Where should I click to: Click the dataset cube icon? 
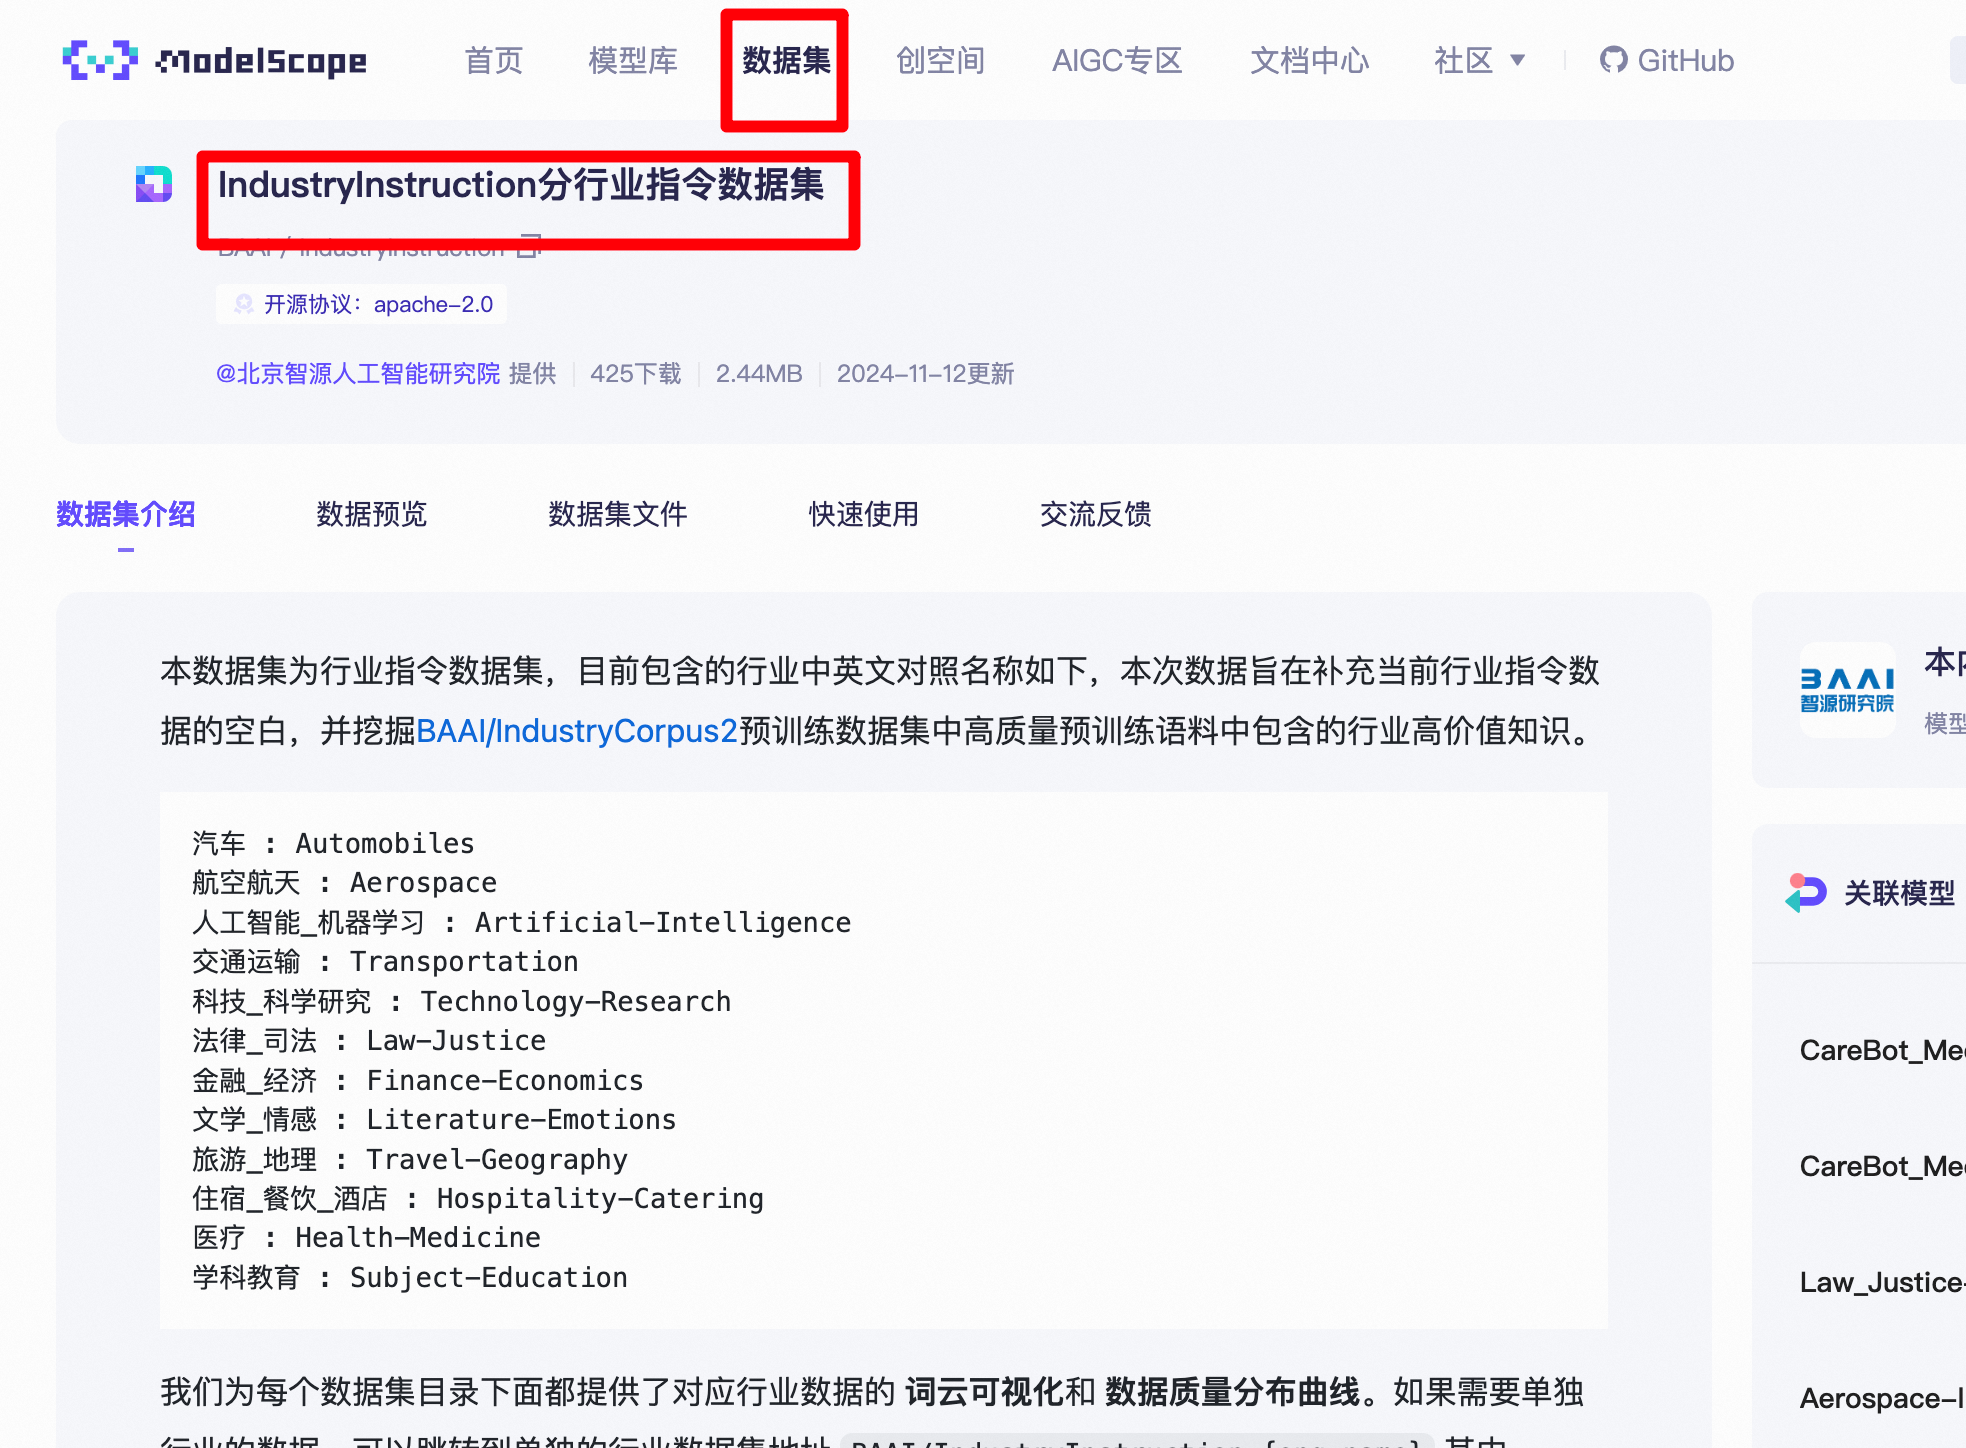(154, 184)
